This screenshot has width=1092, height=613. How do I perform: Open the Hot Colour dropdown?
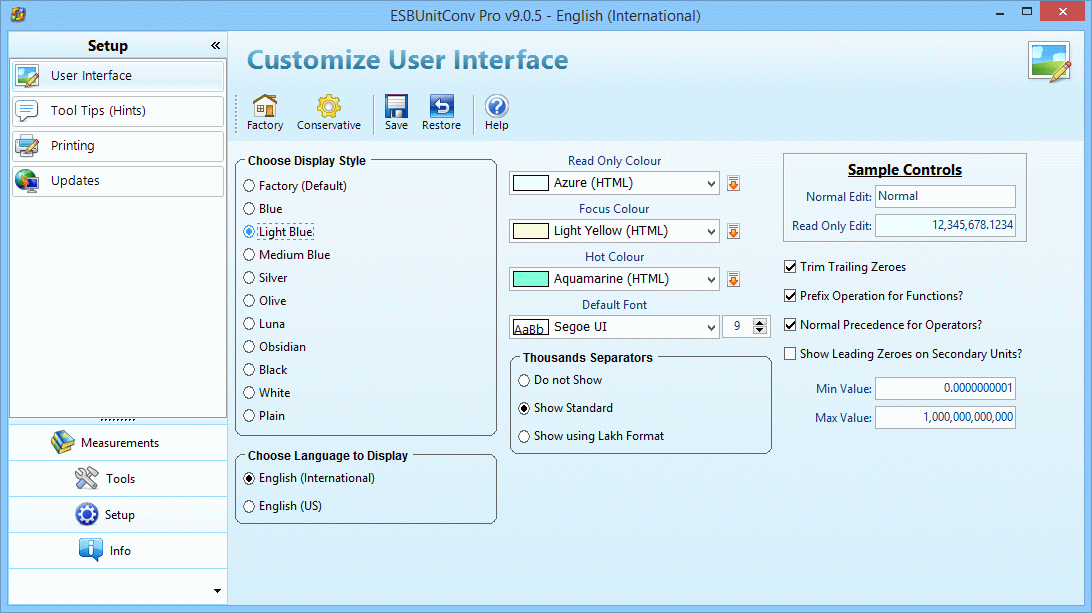pyautogui.click(x=710, y=280)
